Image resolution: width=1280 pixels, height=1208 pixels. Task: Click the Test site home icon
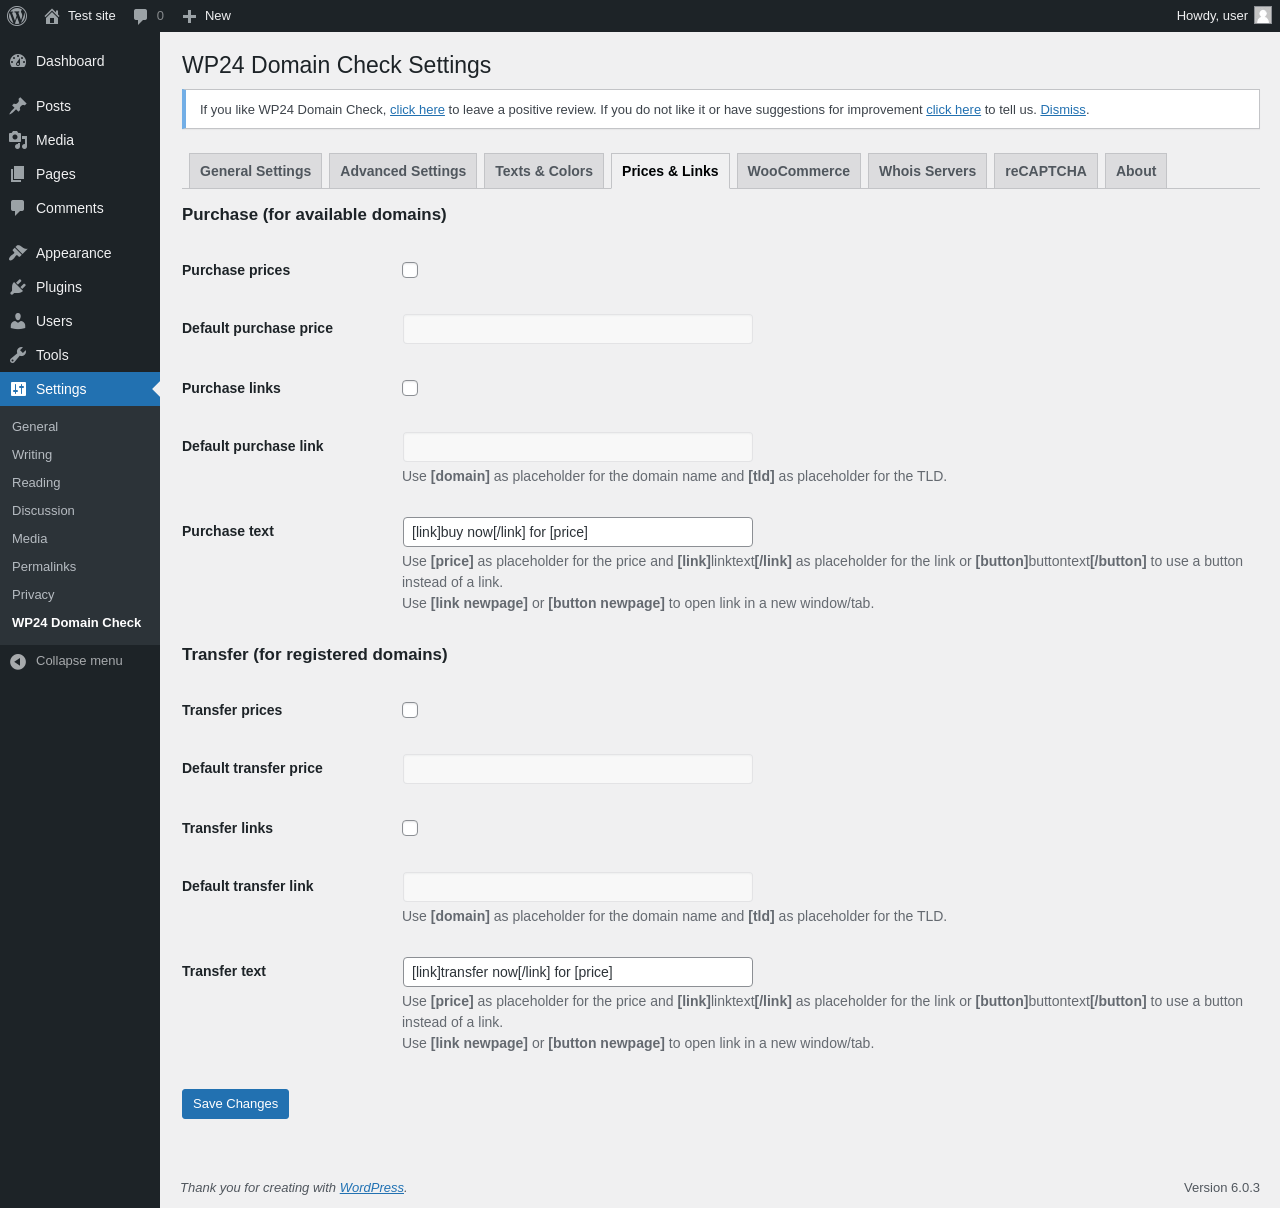coord(52,16)
